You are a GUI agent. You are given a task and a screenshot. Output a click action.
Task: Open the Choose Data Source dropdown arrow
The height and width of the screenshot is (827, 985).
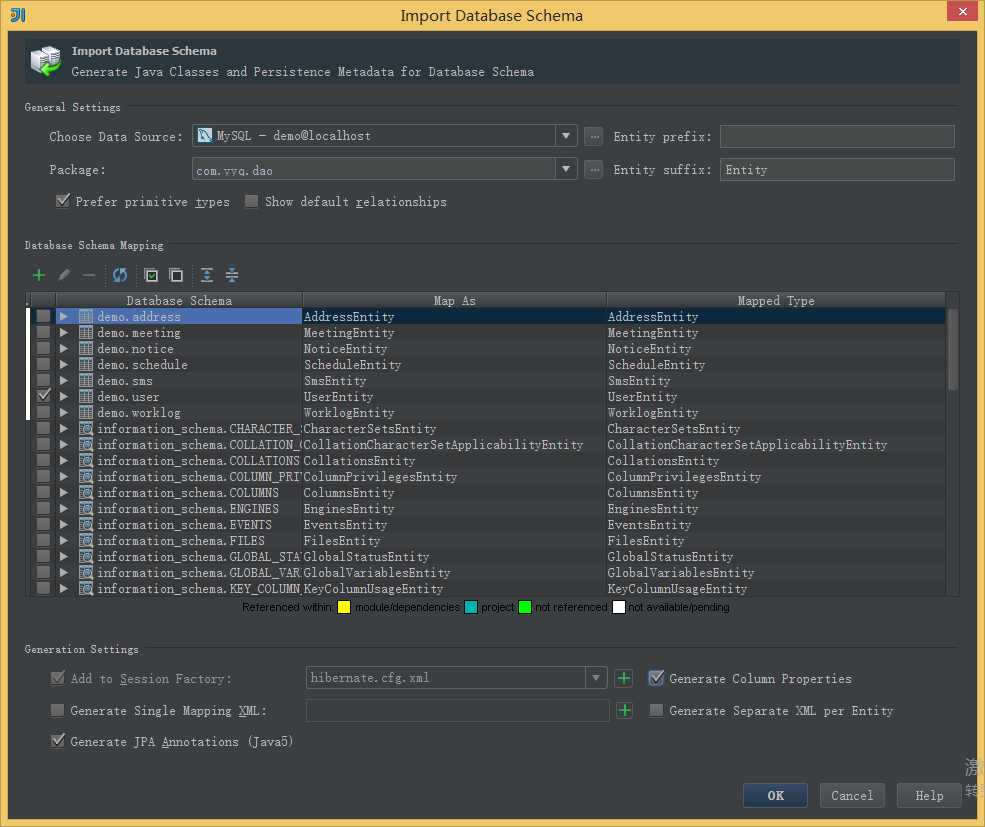coord(566,136)
